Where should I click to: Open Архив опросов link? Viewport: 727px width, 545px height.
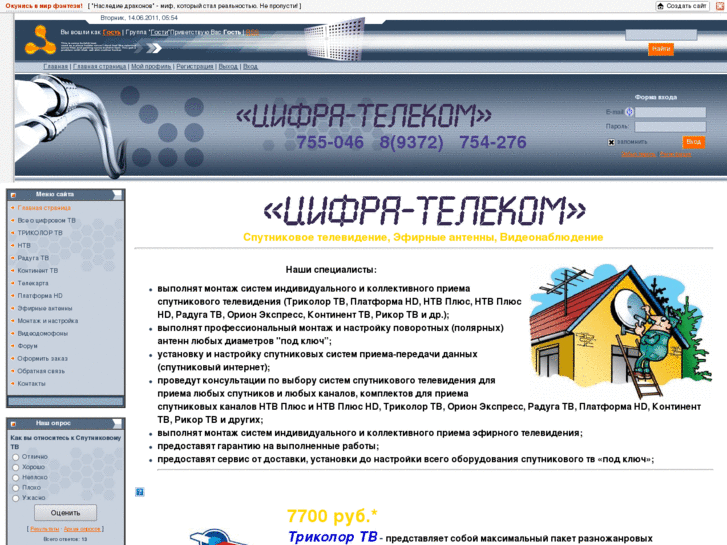82,529
